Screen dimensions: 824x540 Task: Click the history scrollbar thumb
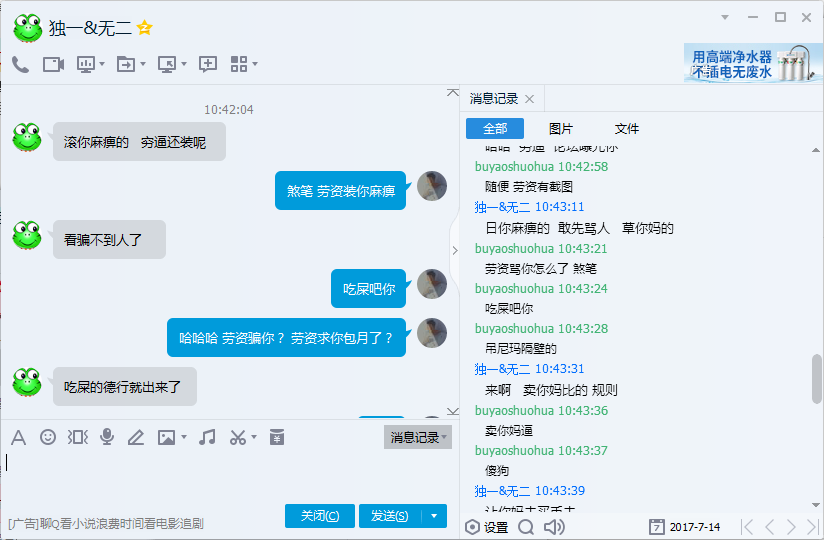817,379
